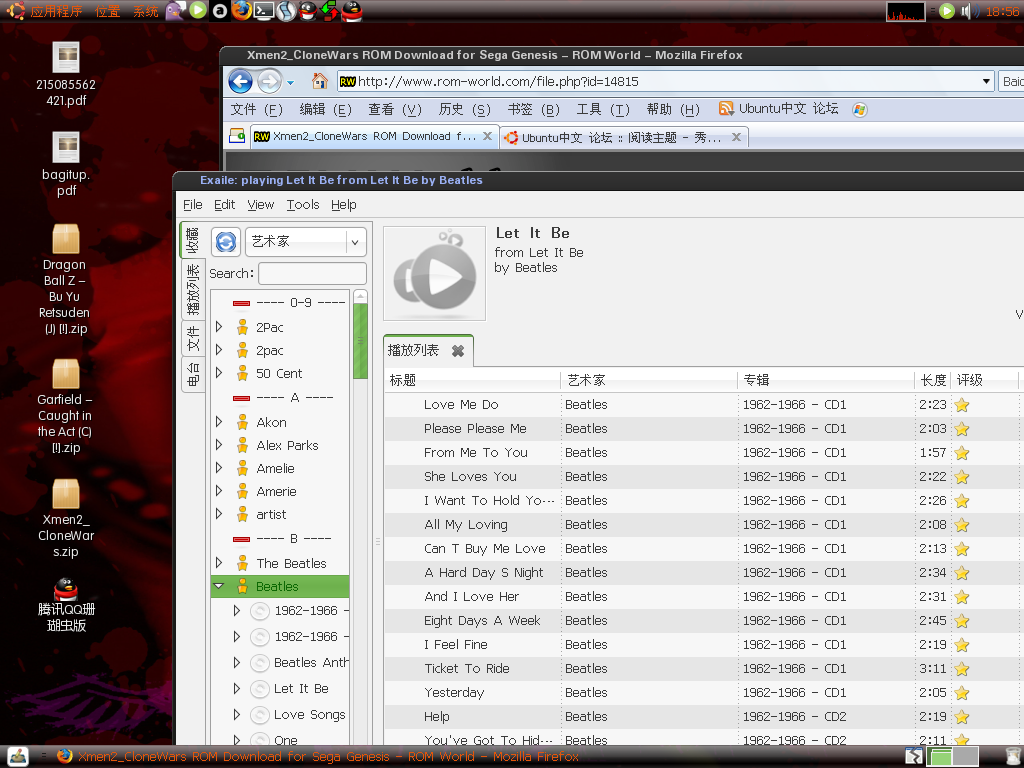Launch the 腾讯QQ desktop shortcut
The image size is (1024, 768).
point(66,605)
